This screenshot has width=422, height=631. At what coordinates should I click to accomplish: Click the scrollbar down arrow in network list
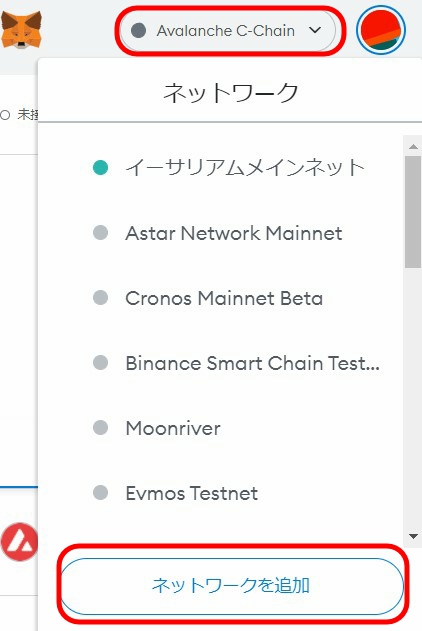pos(413,536)
